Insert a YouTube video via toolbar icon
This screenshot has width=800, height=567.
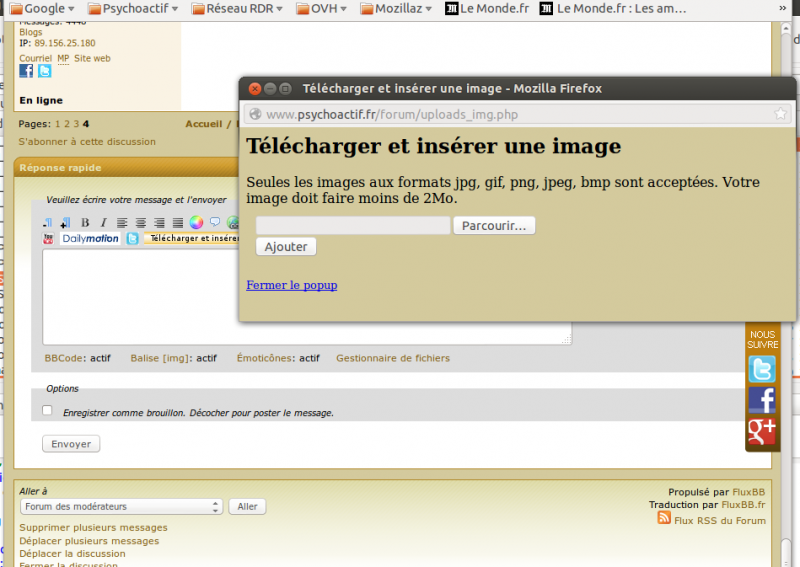(49, 239)
